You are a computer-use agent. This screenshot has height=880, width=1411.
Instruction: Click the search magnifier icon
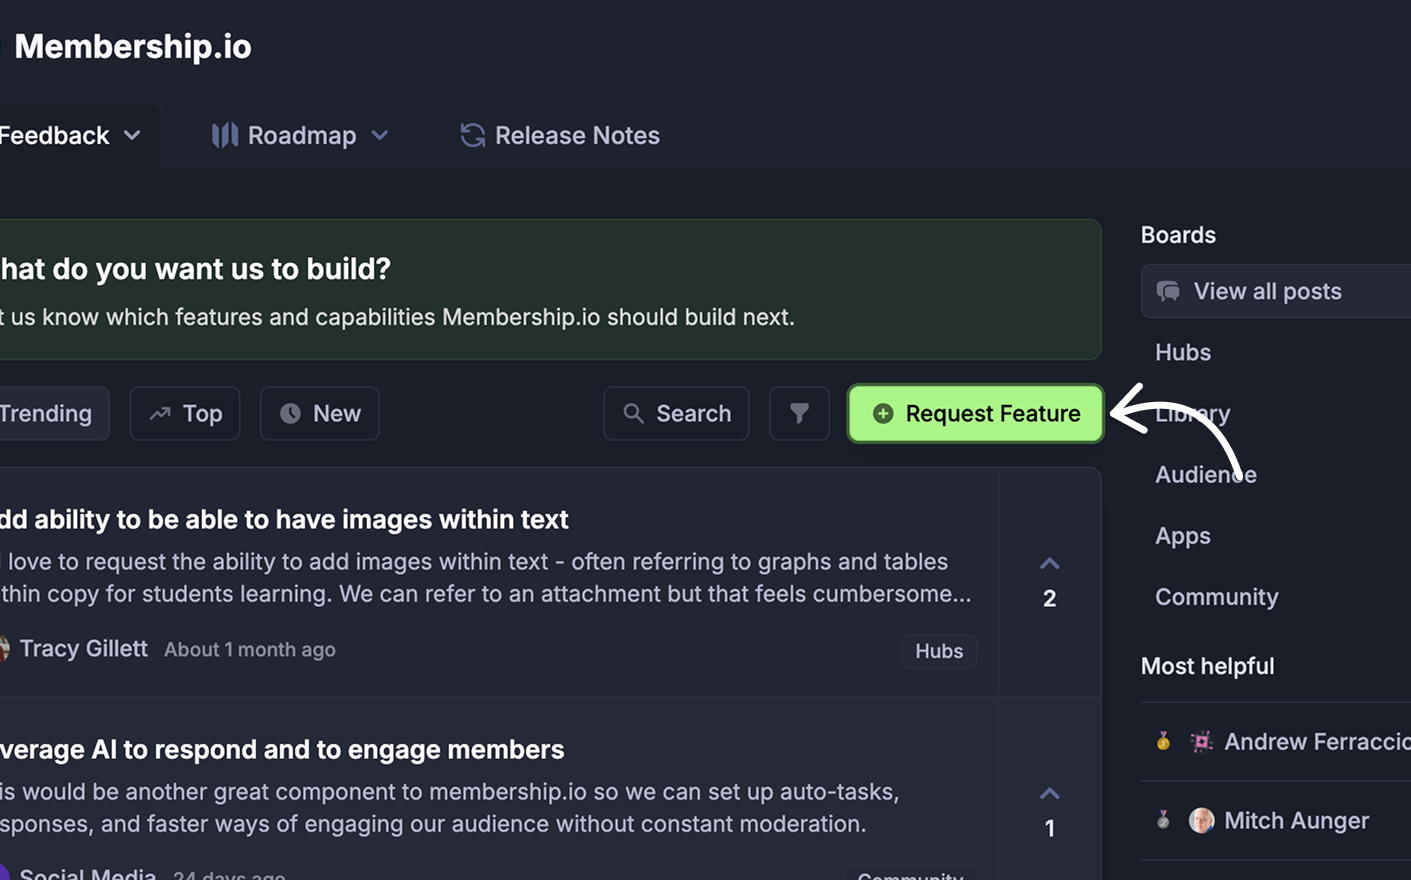pos(633,413)
